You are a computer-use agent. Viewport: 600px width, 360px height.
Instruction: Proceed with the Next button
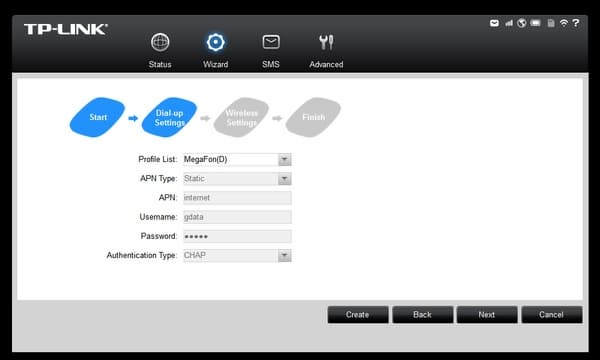pos(487,314)
